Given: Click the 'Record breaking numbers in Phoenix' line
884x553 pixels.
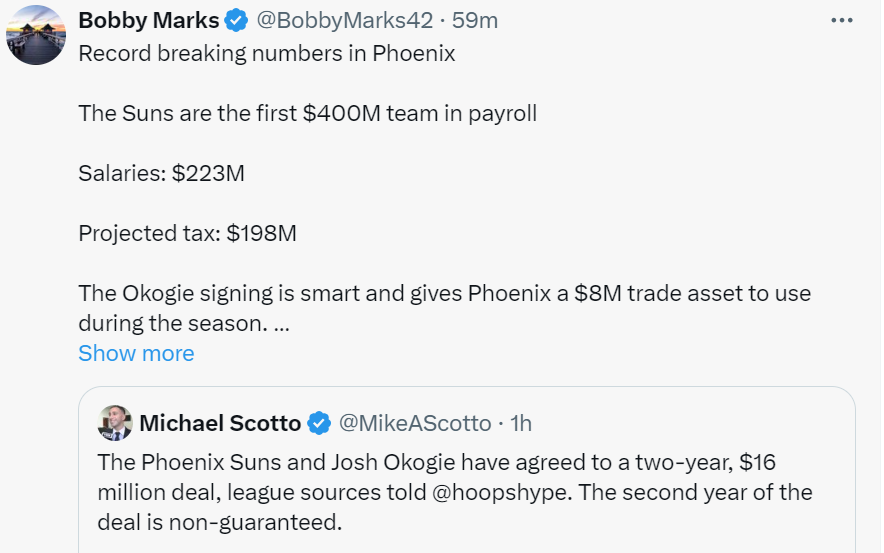Looking at the screenshot, I should [267, 54].
